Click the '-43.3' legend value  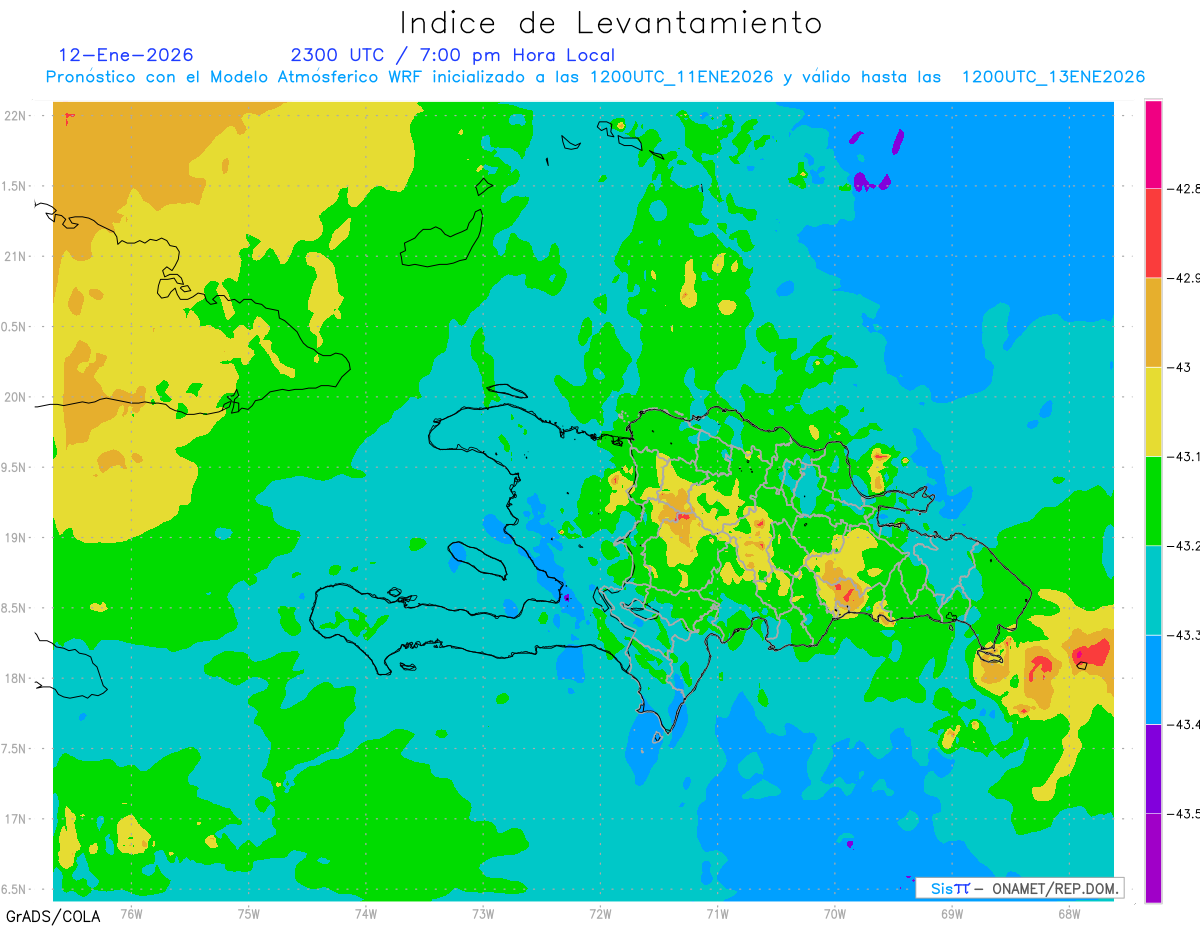coord(1182,635)
